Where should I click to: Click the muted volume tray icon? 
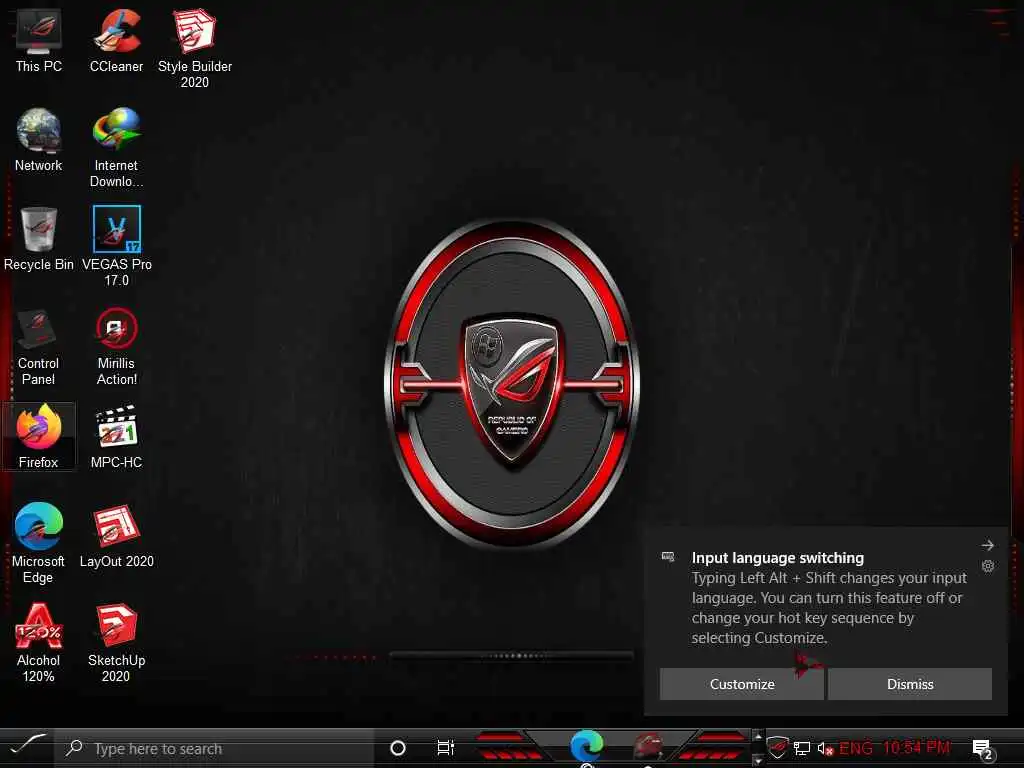tap(825, 748)
